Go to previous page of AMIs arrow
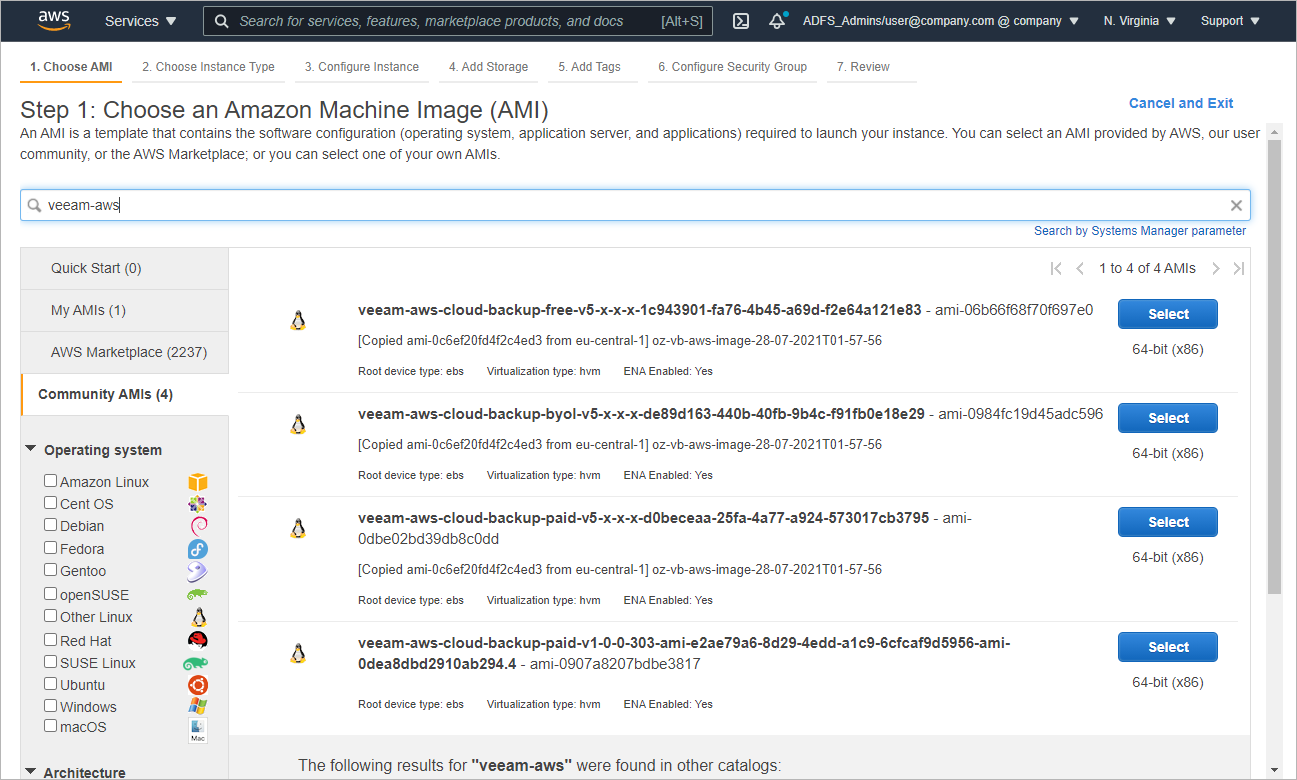This screenshot has width=1297, height=780. pyautogui.click(x=1080, y=268)
